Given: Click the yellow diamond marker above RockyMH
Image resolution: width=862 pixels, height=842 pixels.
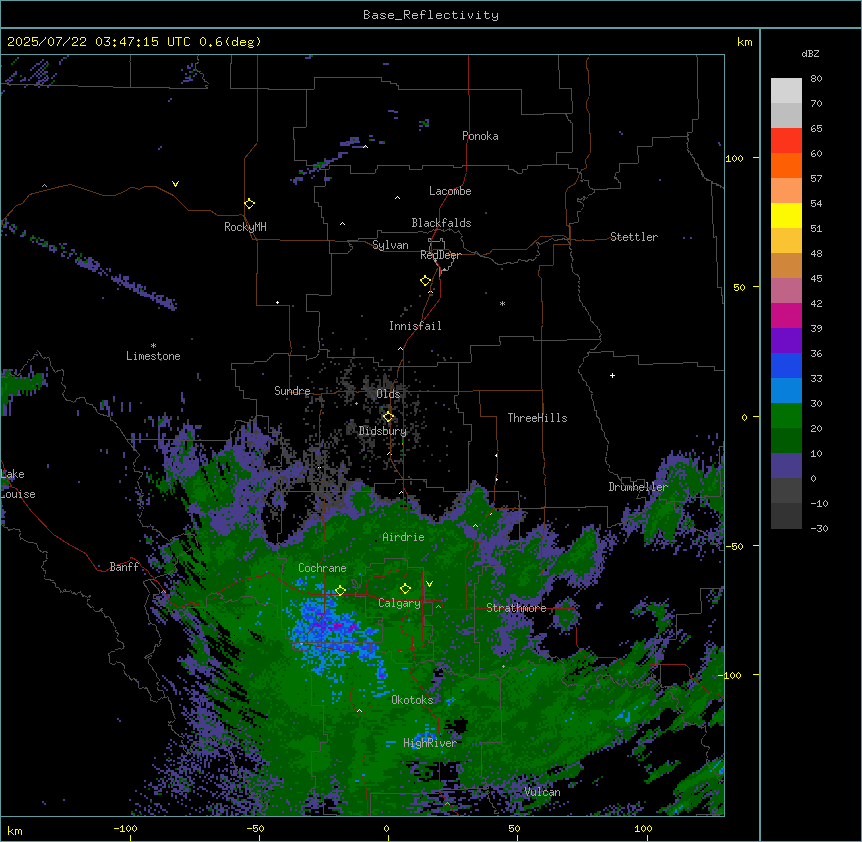Looking at the screenshot, I should (x=249, y=204).
